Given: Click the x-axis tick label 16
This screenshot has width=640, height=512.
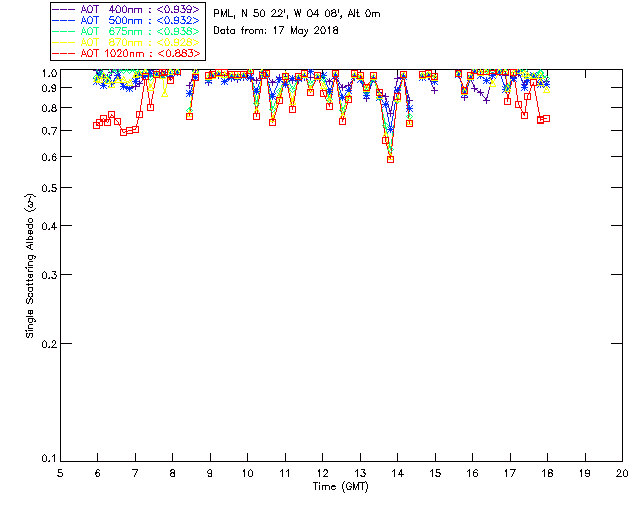Looking at the screenshot, I should pyautogui.click(x=472, y=473).
